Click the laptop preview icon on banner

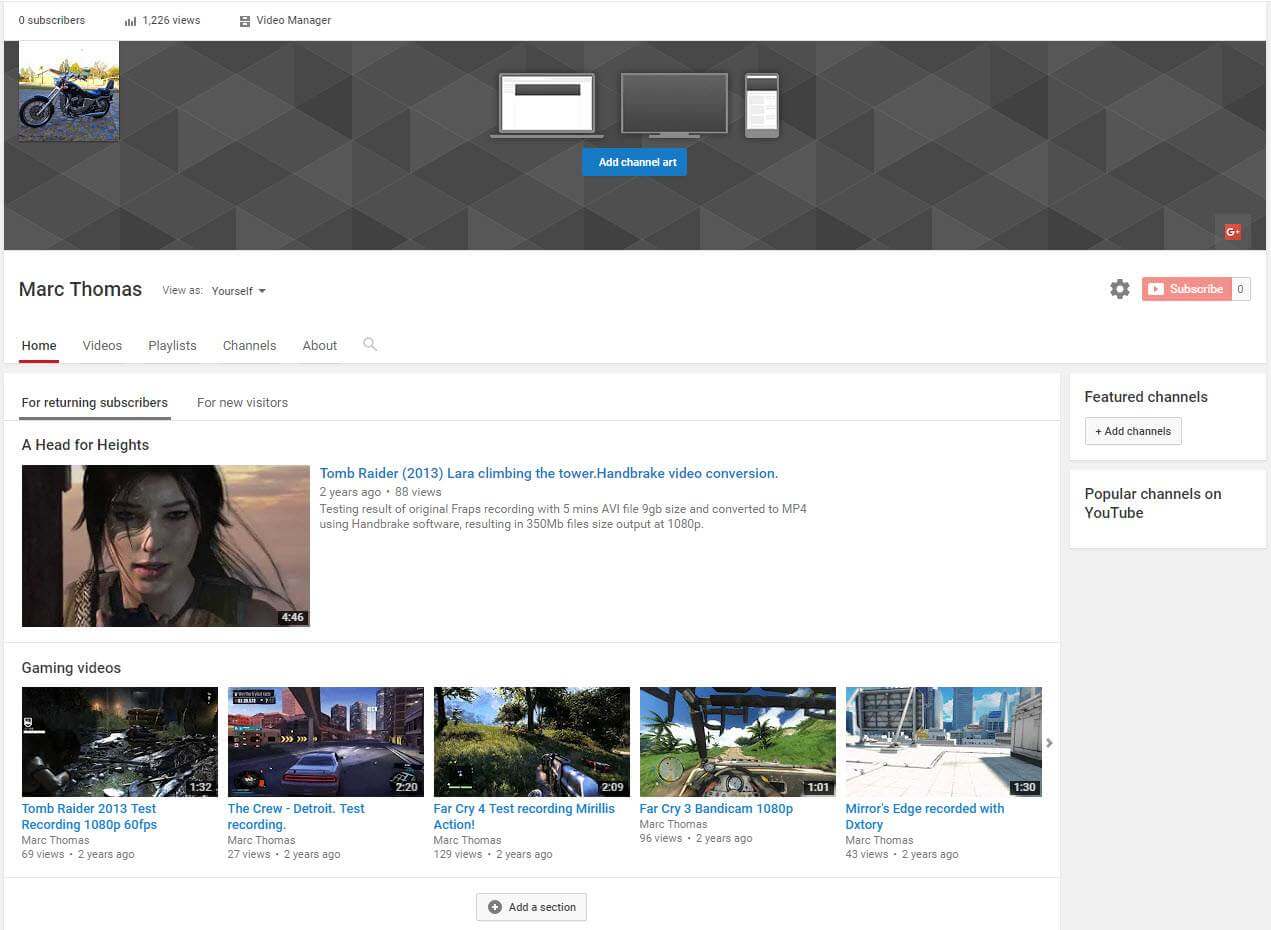tap(546, 105)
